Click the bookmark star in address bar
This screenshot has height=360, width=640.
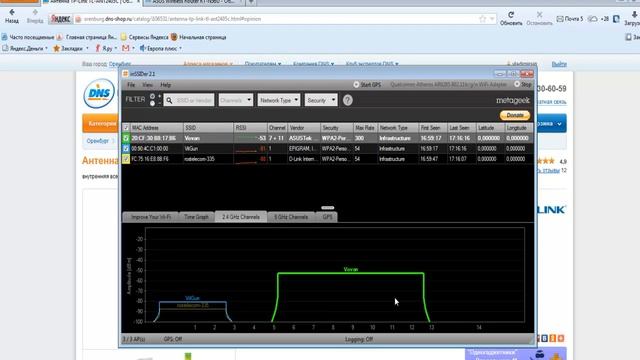(x=482, y=19)
